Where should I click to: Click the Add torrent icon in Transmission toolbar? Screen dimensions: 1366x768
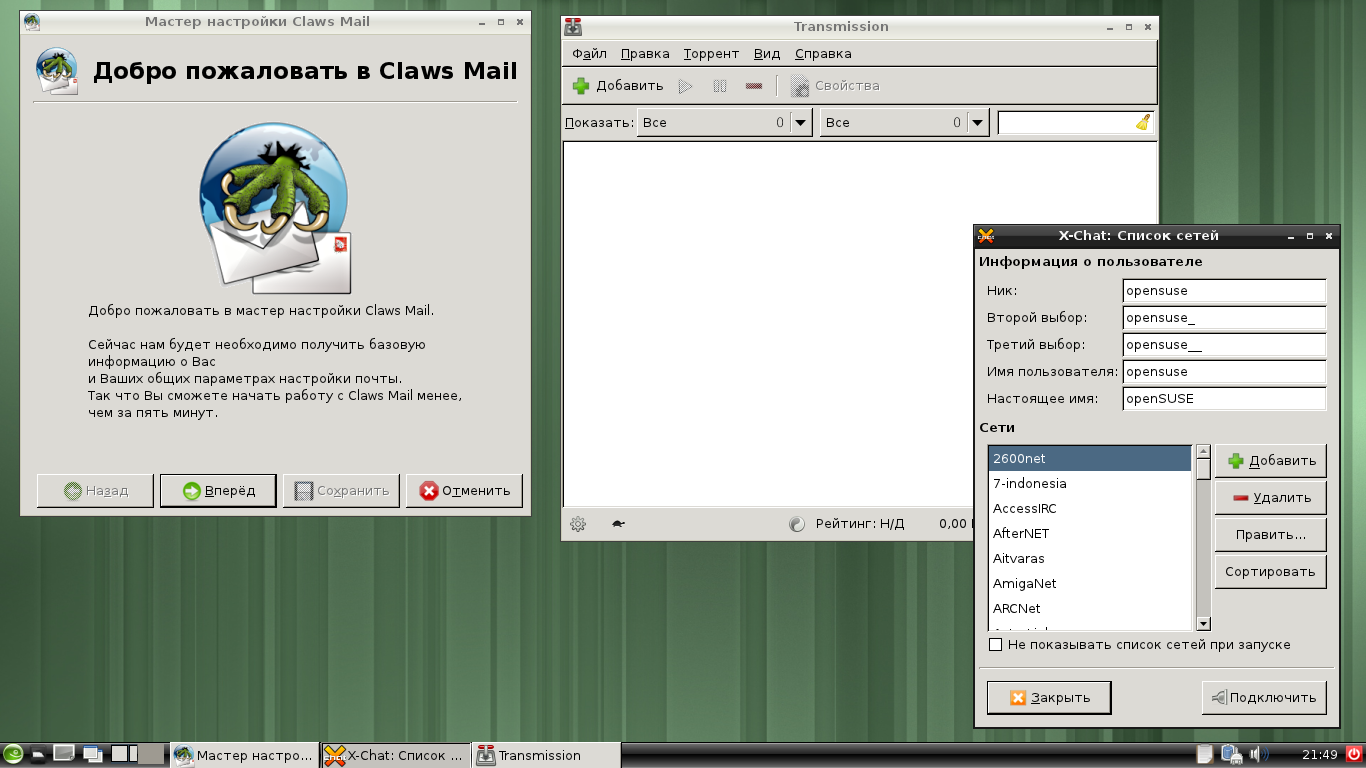(x=581, y=86)
